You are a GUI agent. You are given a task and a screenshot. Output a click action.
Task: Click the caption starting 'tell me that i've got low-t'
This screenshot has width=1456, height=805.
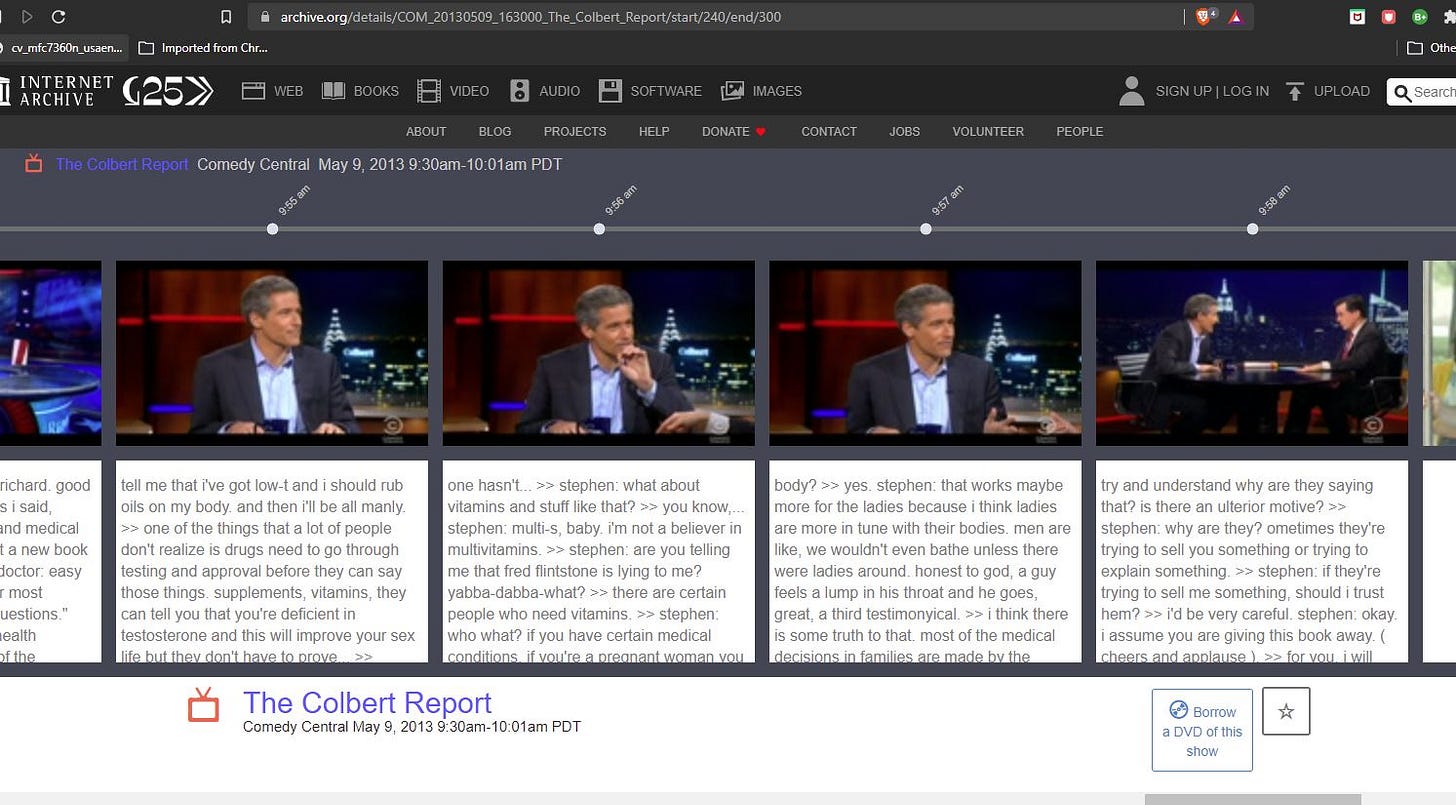(x=272, y=561)
